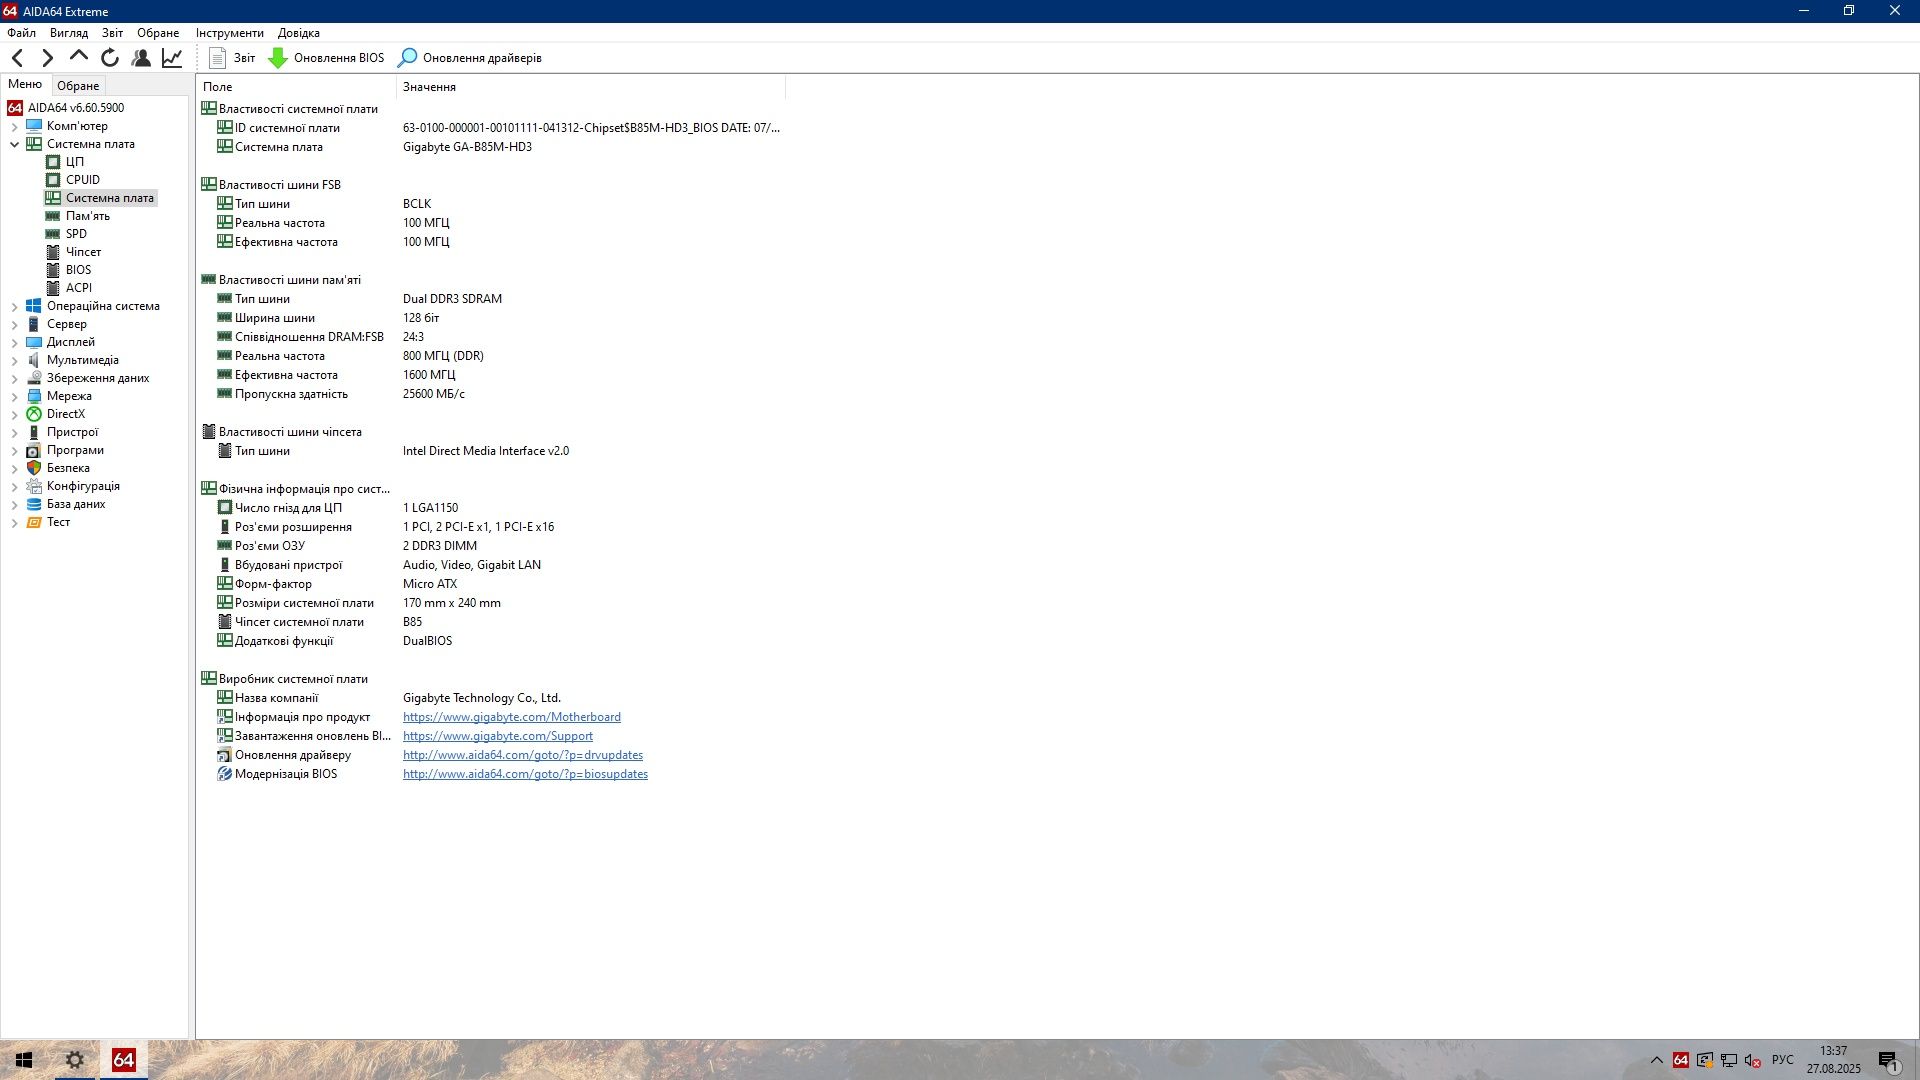
Task: Open the Файл menu
Action: coord(21,33)
